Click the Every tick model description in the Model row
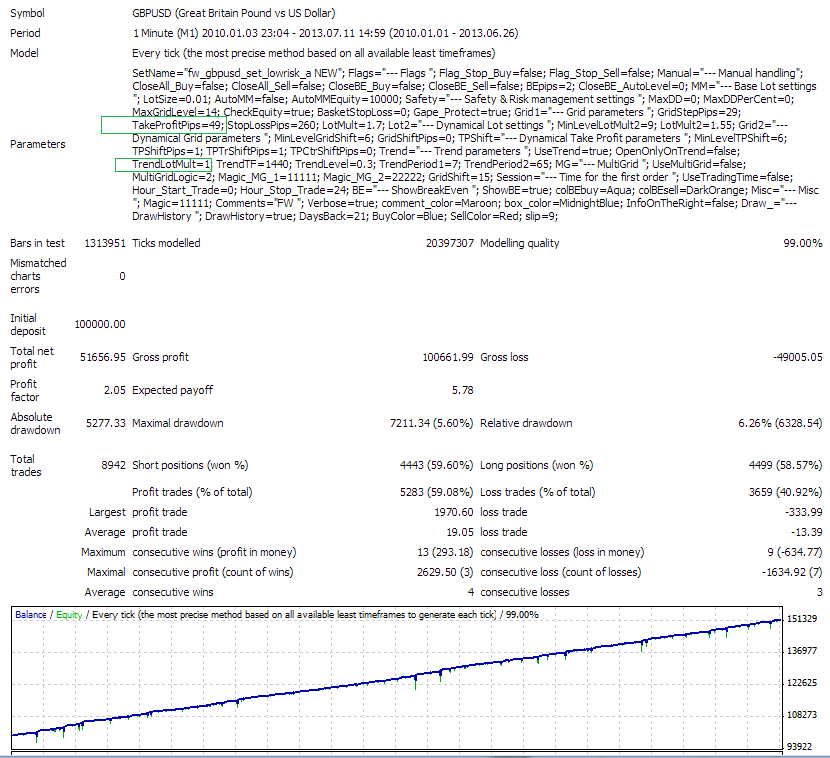The width and height of the screenshot is (830, 758). click(x=313, y=53)
